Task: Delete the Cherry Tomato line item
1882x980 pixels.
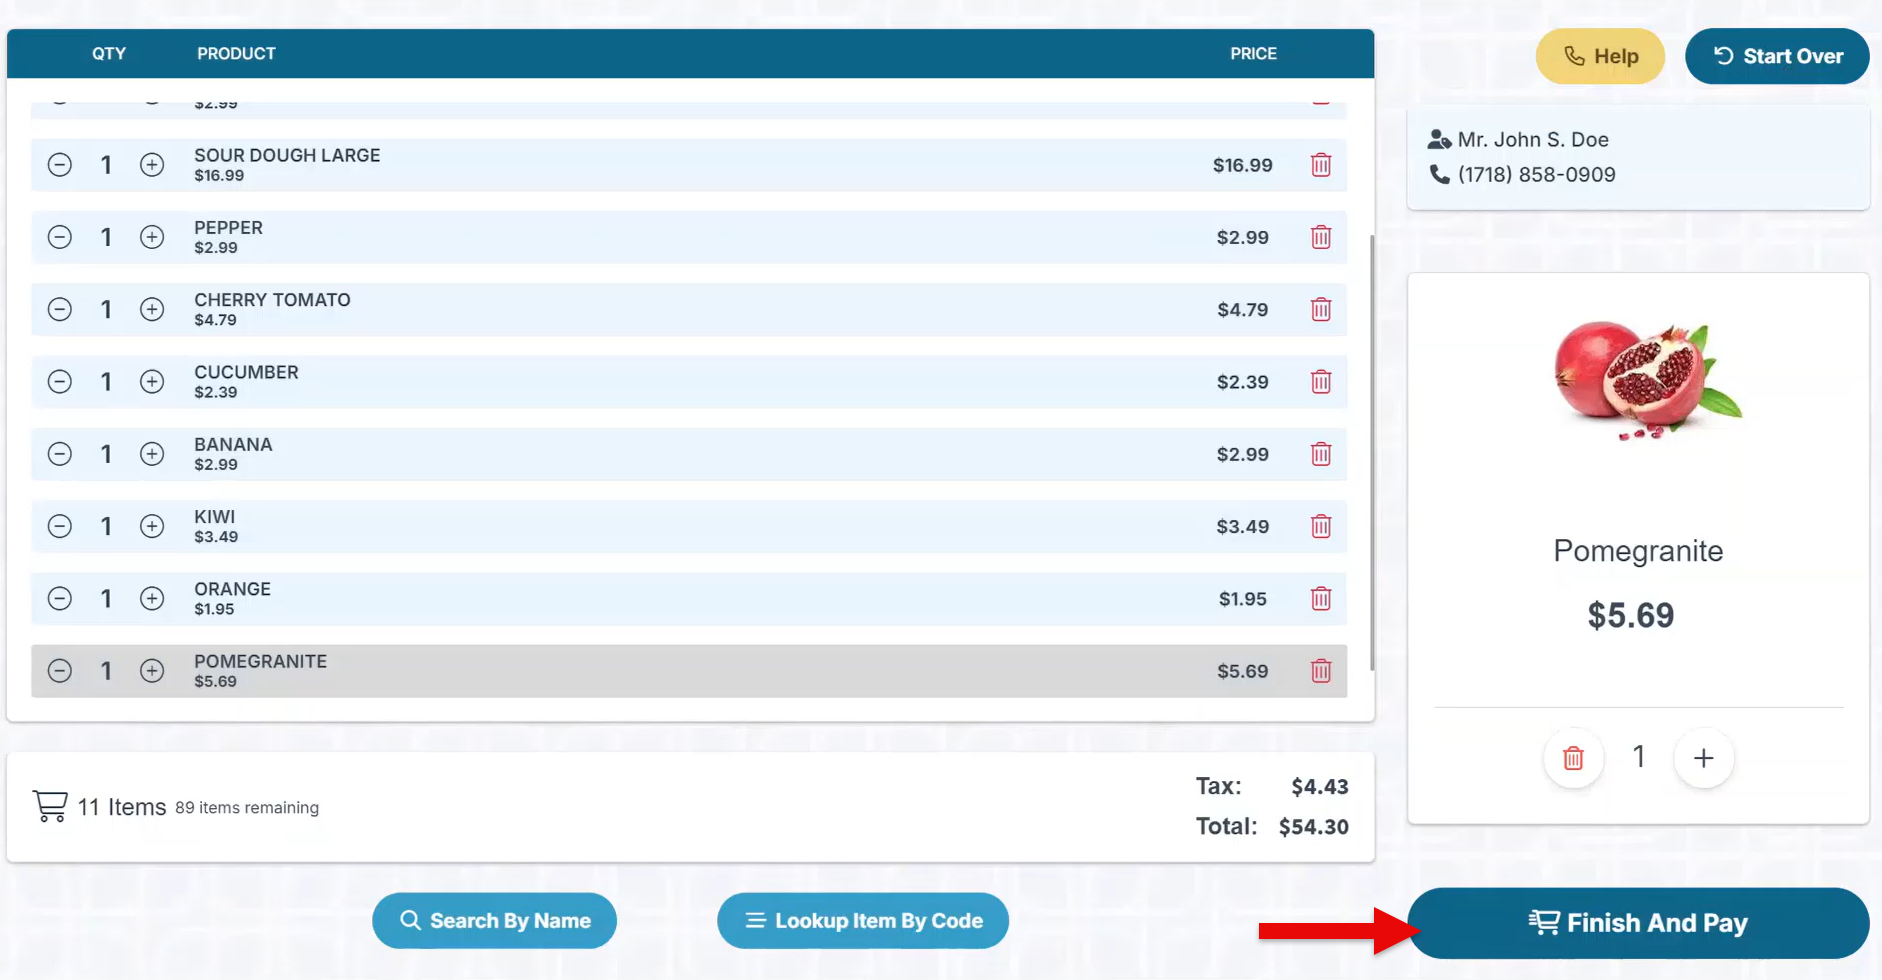Action: 1320,310
